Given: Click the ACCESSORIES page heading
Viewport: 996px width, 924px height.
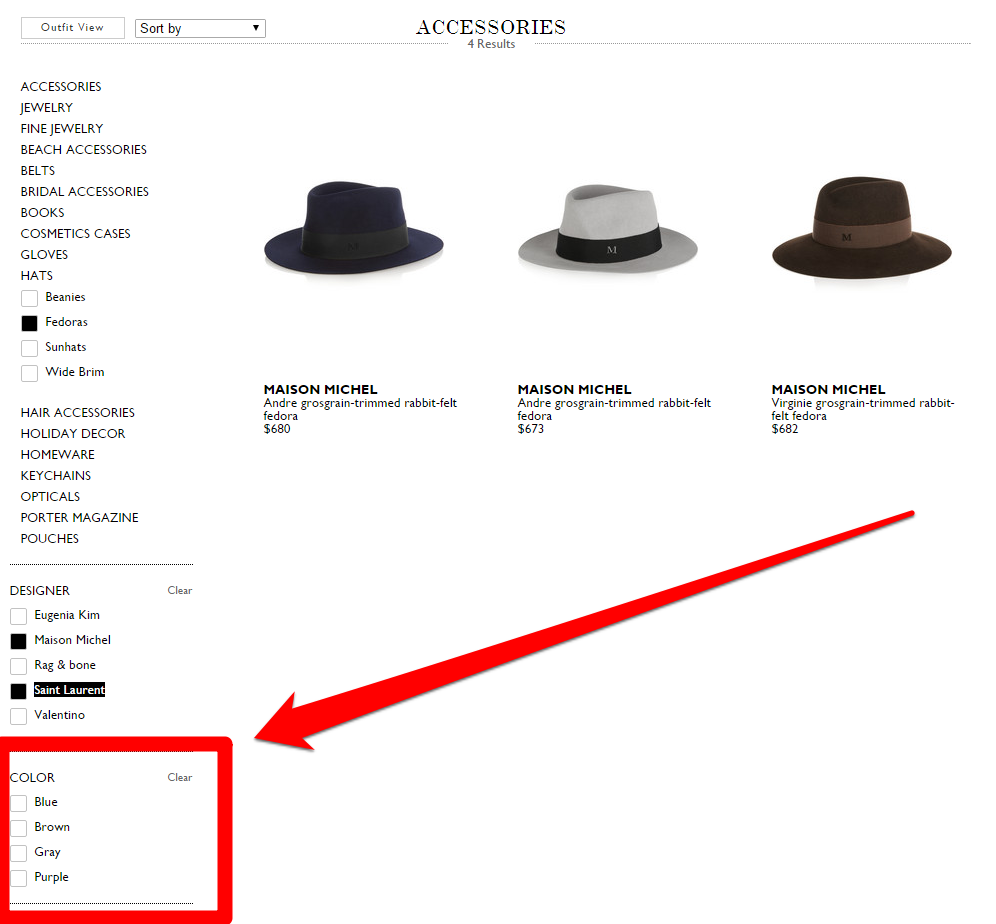Looking at the screenshot, I should [491, 27].
